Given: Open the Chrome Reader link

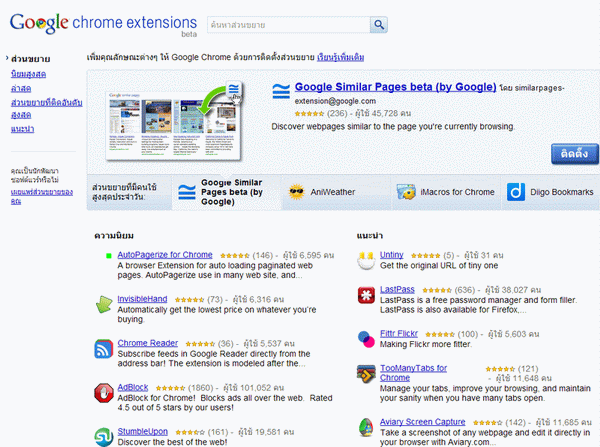Looking at the screenshot, I should coord(148,343).
